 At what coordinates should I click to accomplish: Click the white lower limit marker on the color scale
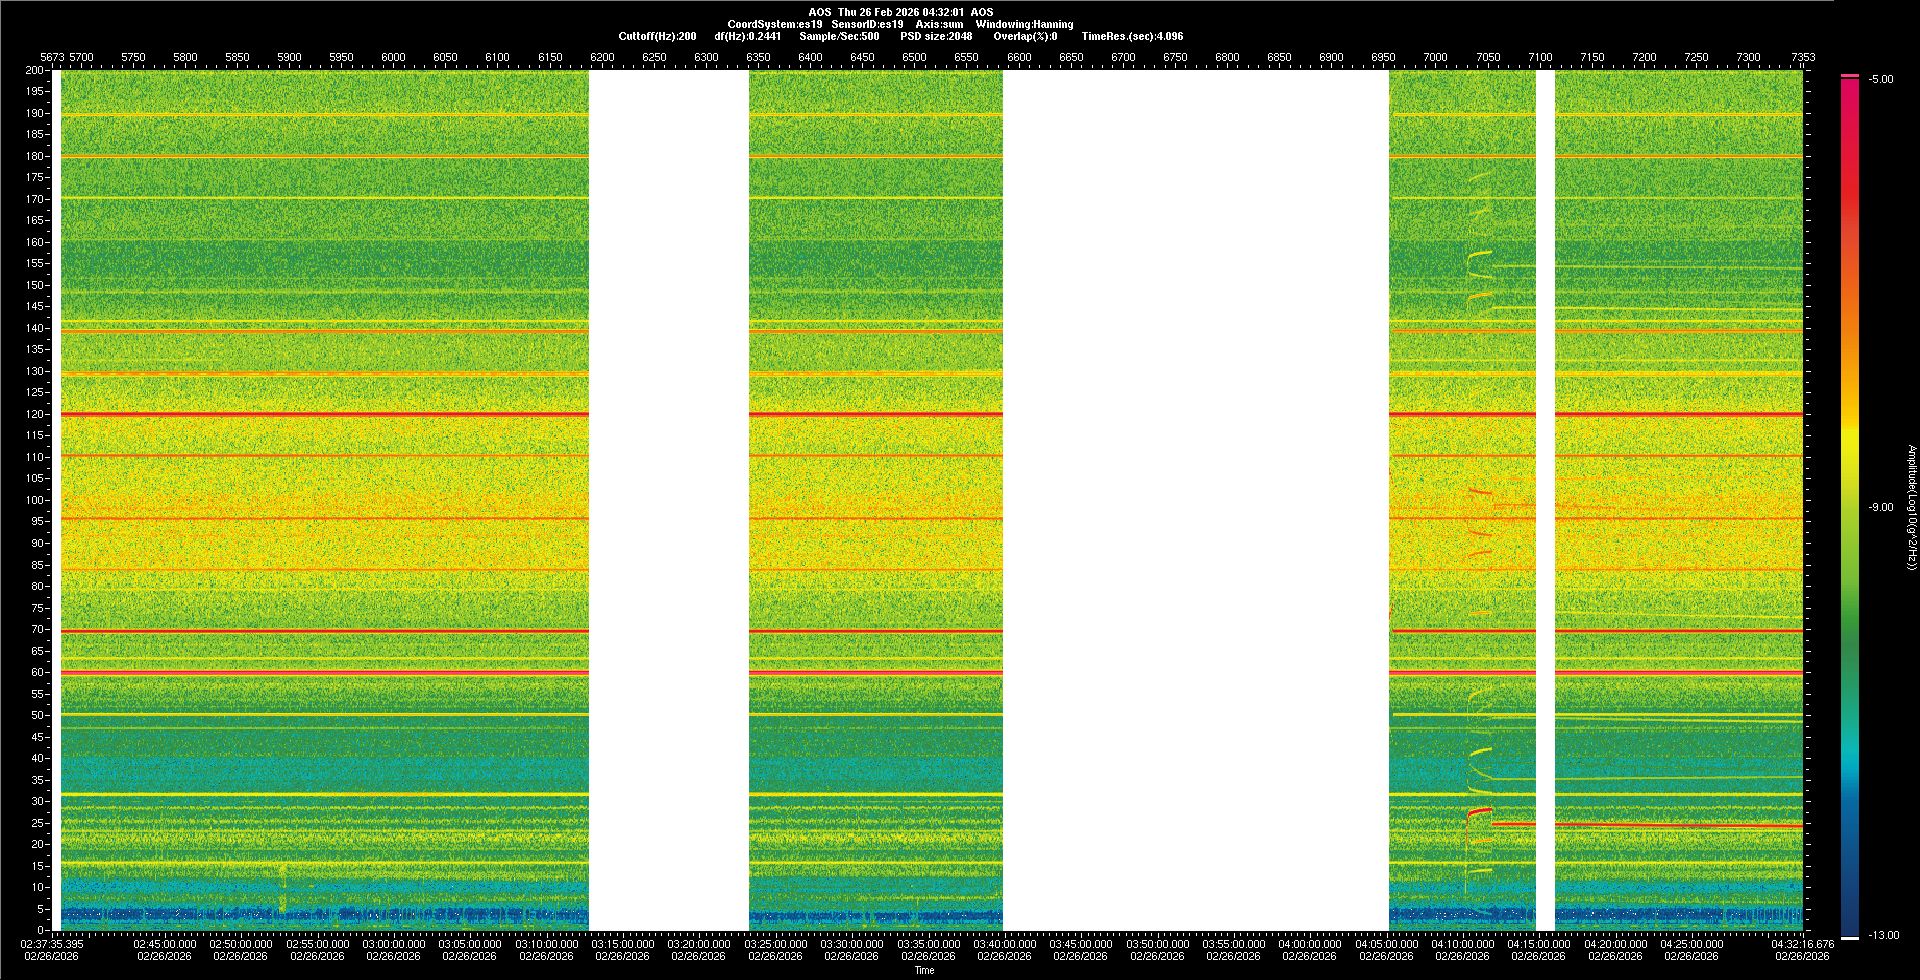coord(1849,938)
